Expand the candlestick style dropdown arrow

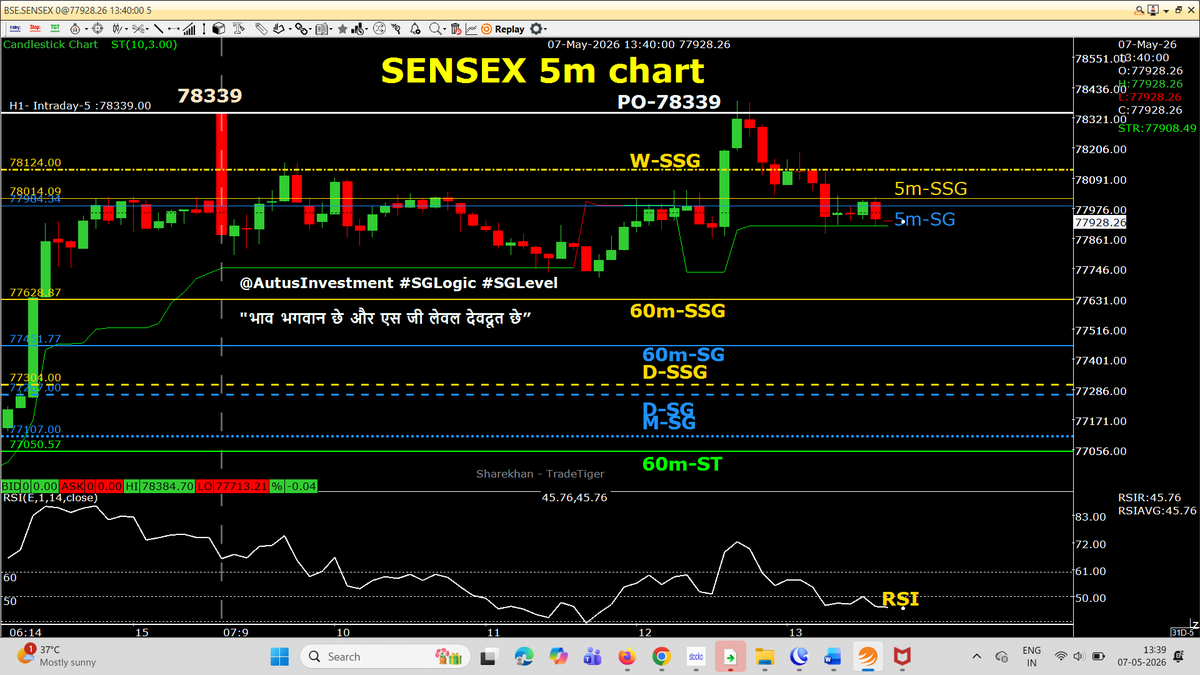point(126,29)
